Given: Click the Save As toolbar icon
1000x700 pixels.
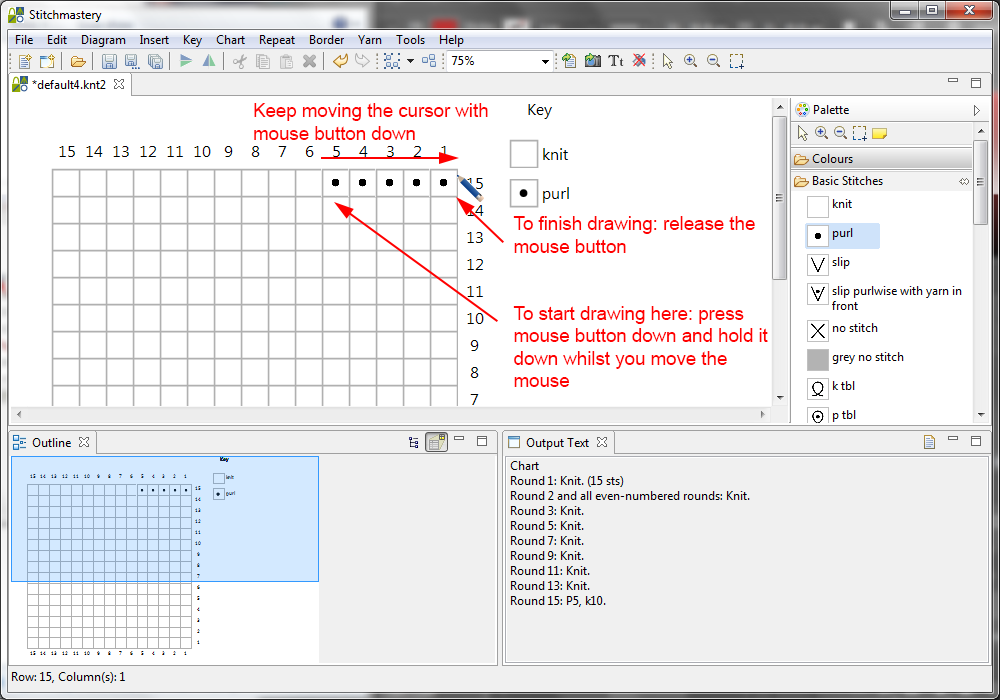Looking at the screenshot, I should (x=131, y=61).
